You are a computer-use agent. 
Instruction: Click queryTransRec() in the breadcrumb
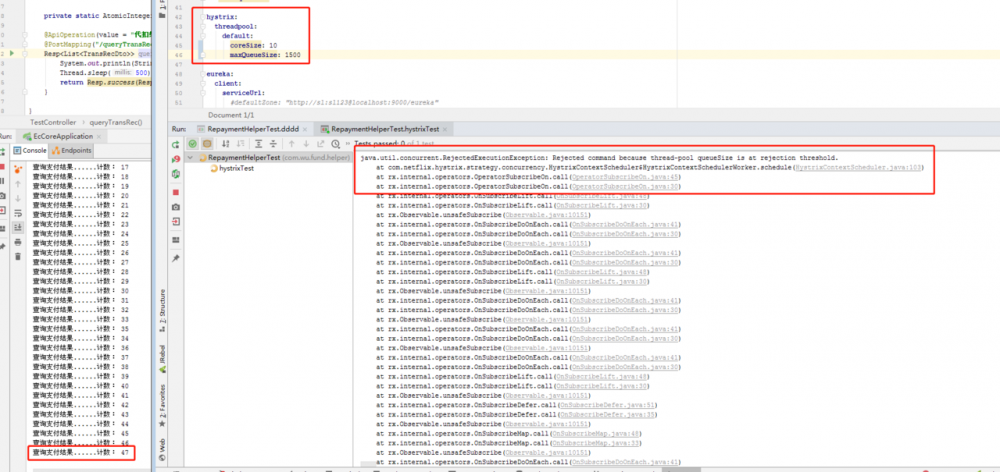[x=117, y=122]
